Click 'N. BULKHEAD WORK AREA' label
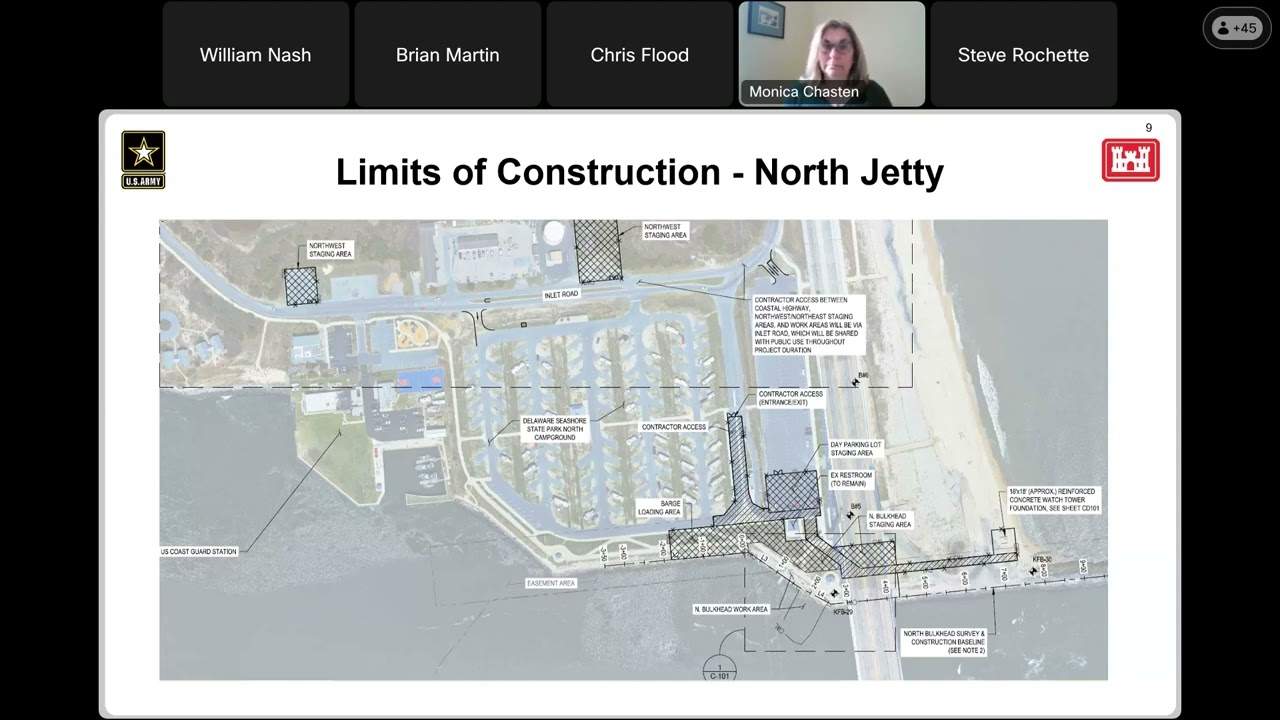Image resolution: width=1280 pixels, height=720 pixels. pyautogui.click(x=731, y=609)
